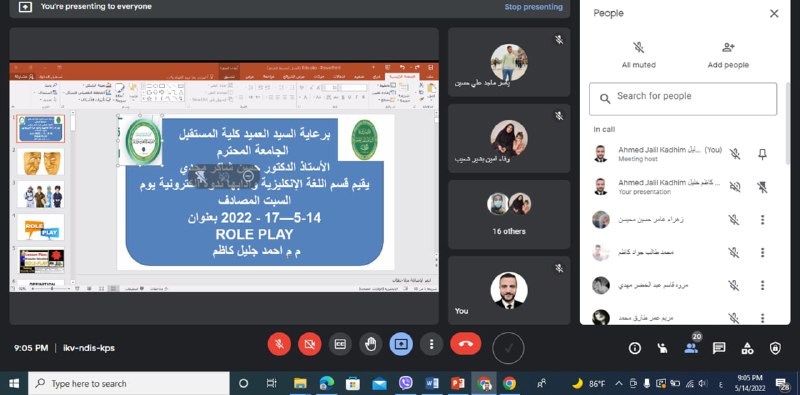This screenshot has height=395, width=800.
Task: Unpin Your presentation in People list
Action: click(762, 187)
